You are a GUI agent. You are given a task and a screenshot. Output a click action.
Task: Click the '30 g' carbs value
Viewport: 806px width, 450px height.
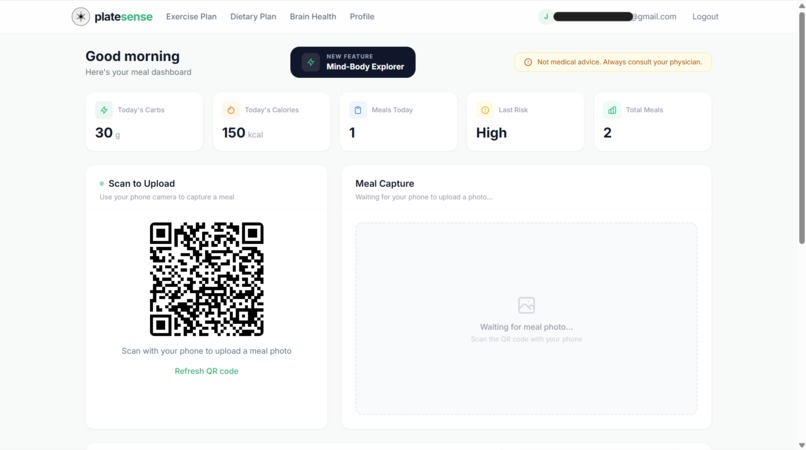tap(107, 133)
